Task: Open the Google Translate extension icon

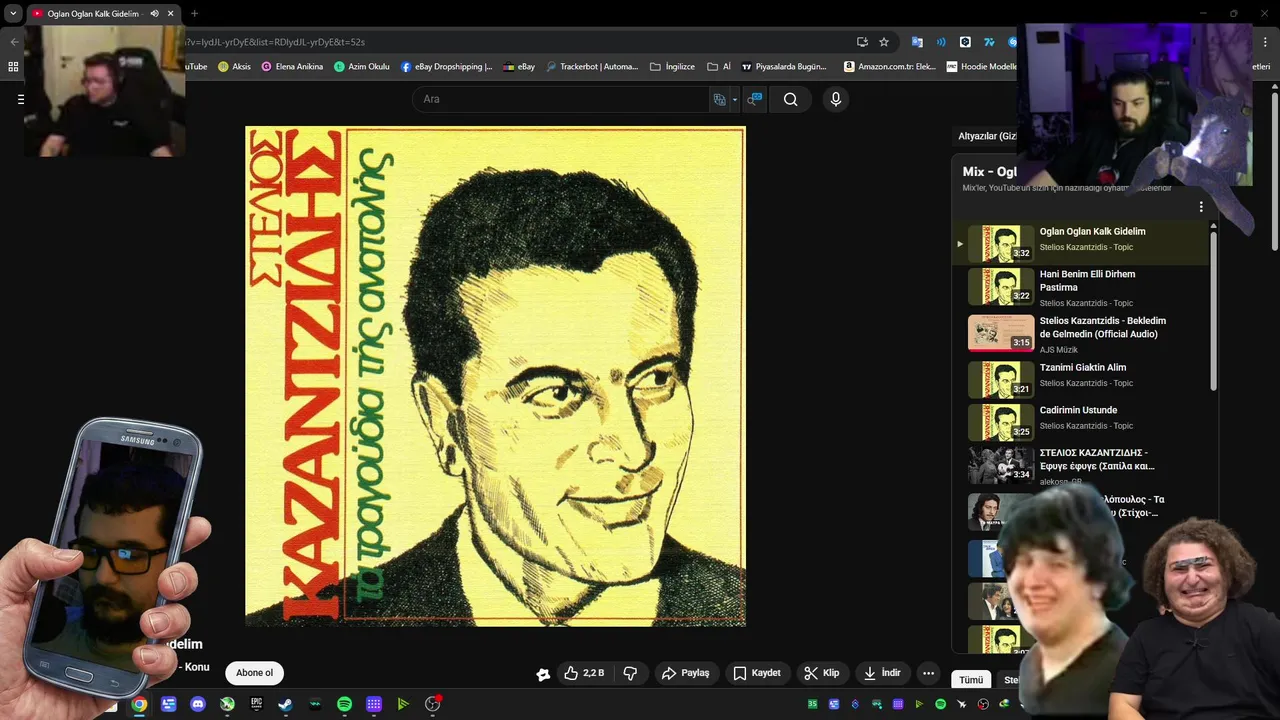Action: click(917, 42)
